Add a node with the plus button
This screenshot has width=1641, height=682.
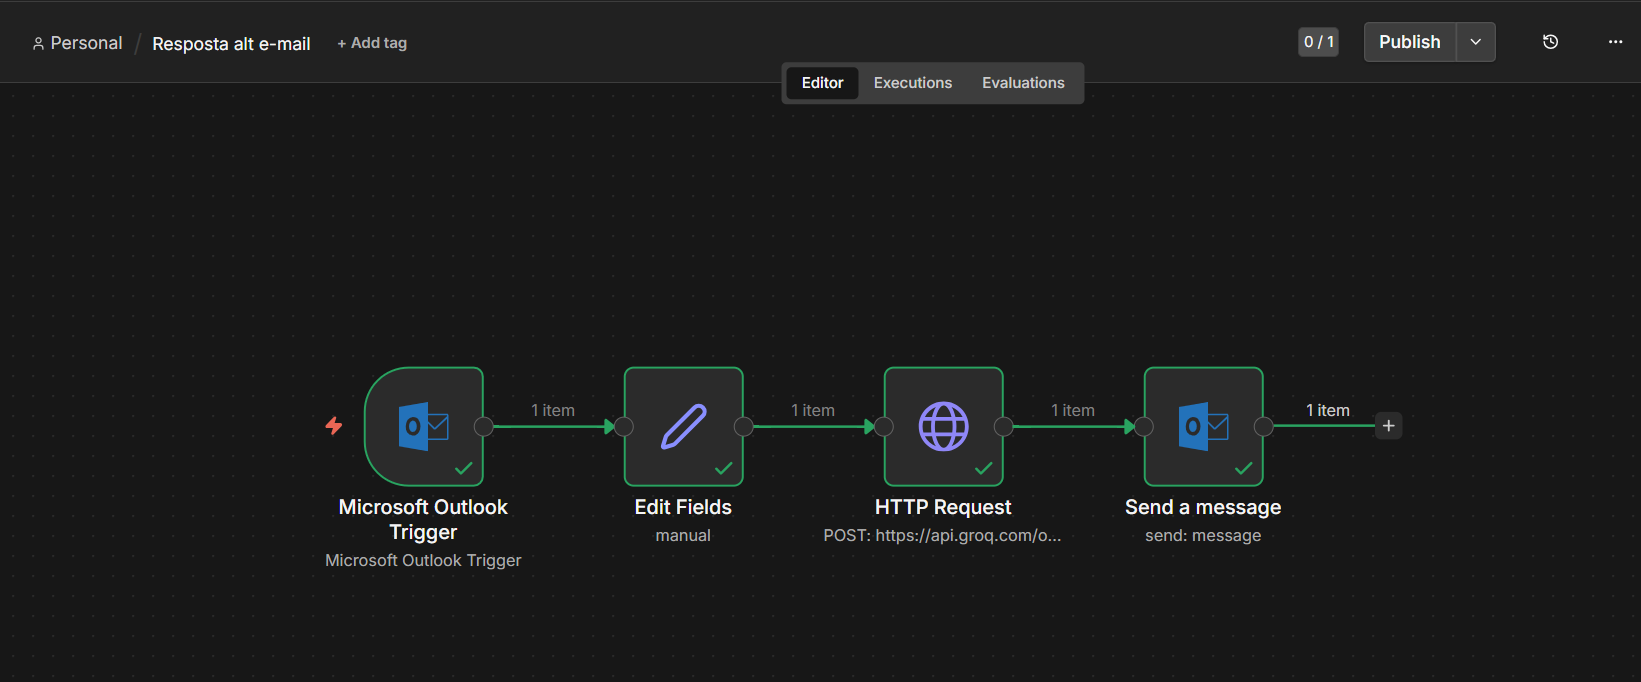(1388, 426)
